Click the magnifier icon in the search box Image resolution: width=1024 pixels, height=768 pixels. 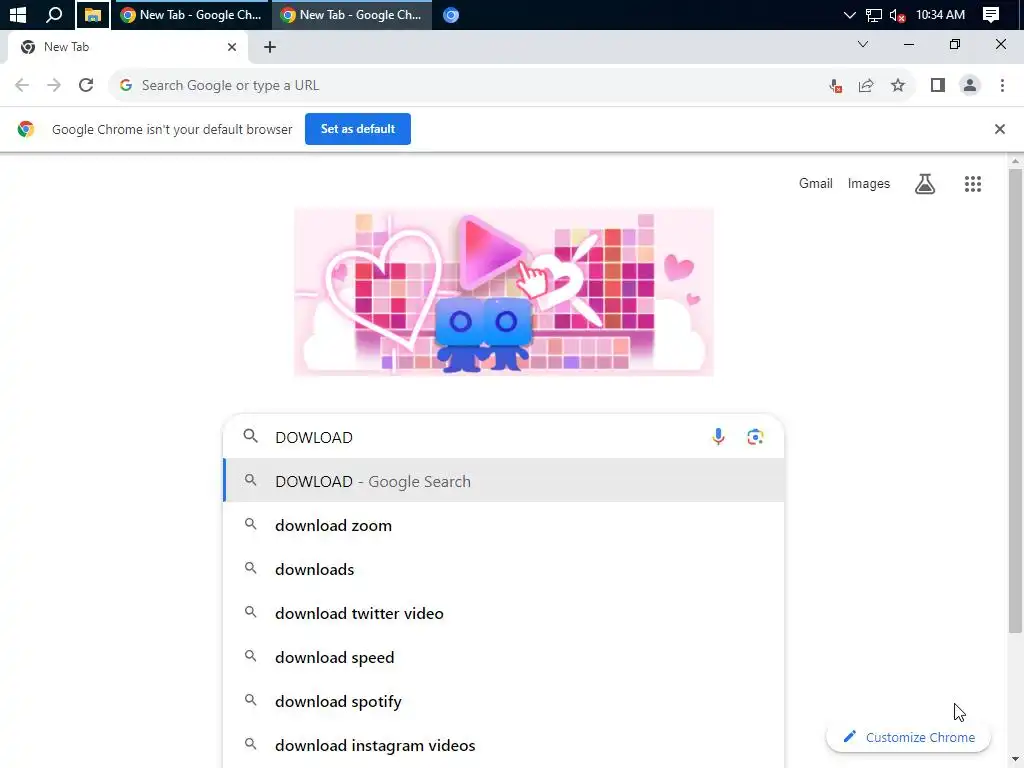[250, 436]
